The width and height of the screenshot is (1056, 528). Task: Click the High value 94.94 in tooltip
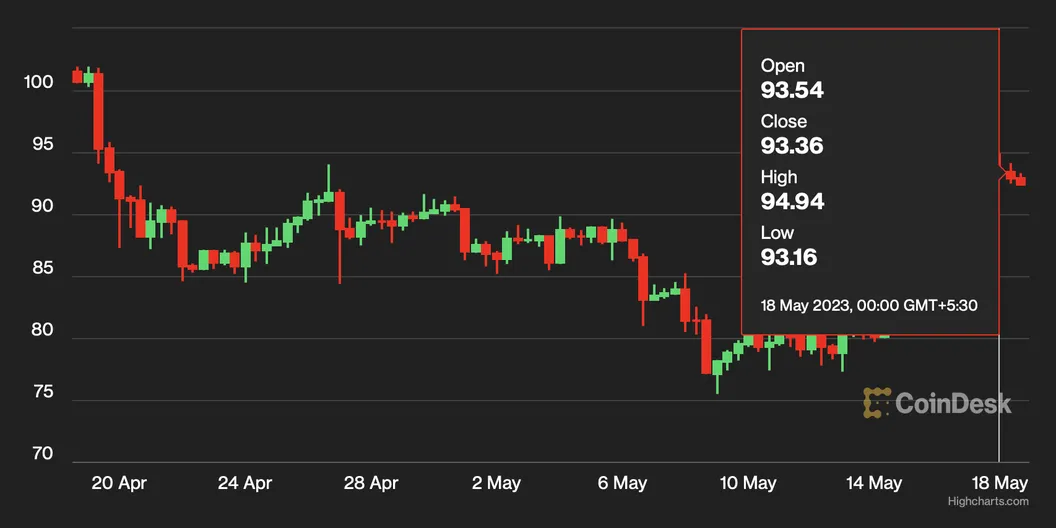[x=792, y=202]
